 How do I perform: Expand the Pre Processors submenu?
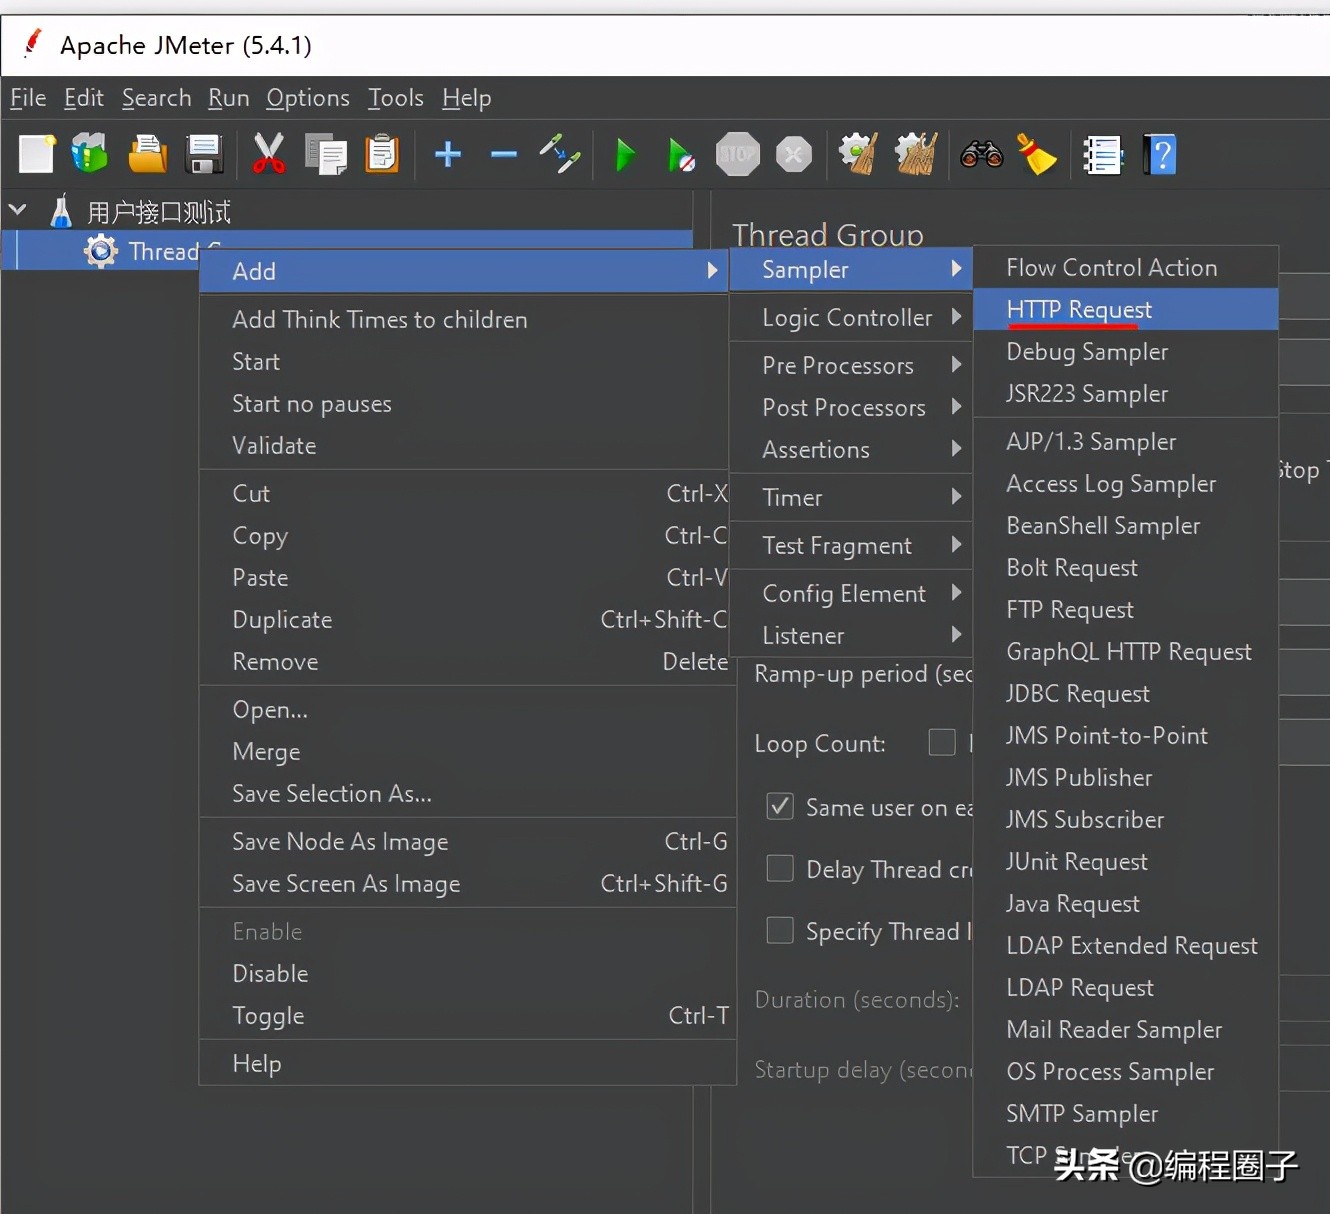click(851, 365)
